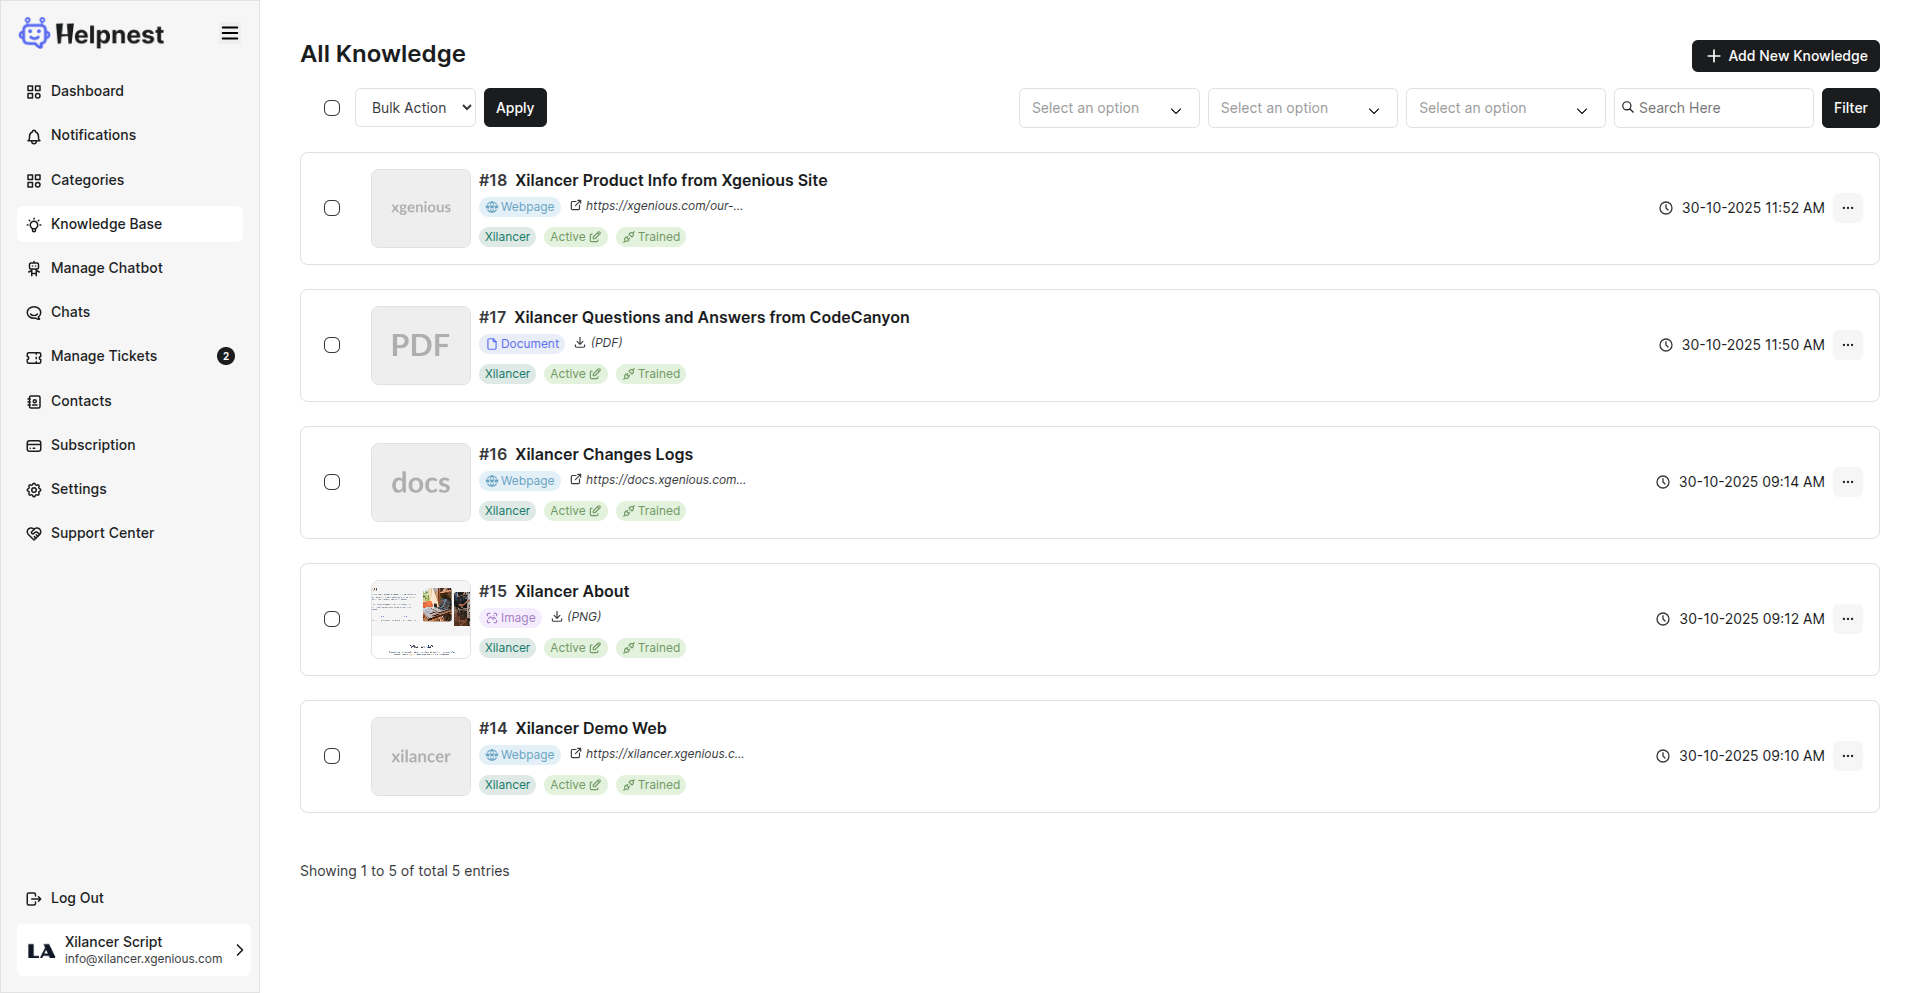This screenshot has height=993, width=1920.
Task: Toggle Active status on entry #18
Action: click(576, 237)
